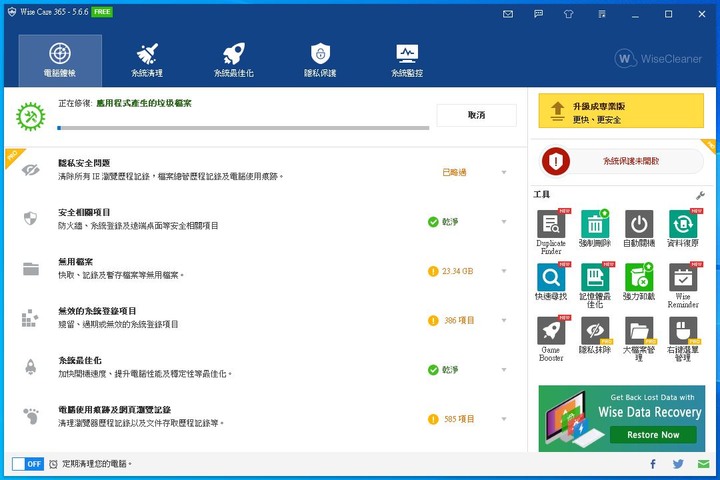Expand the 無用檔案 row arrow
The image size is (720, 480).
[504, 271]
